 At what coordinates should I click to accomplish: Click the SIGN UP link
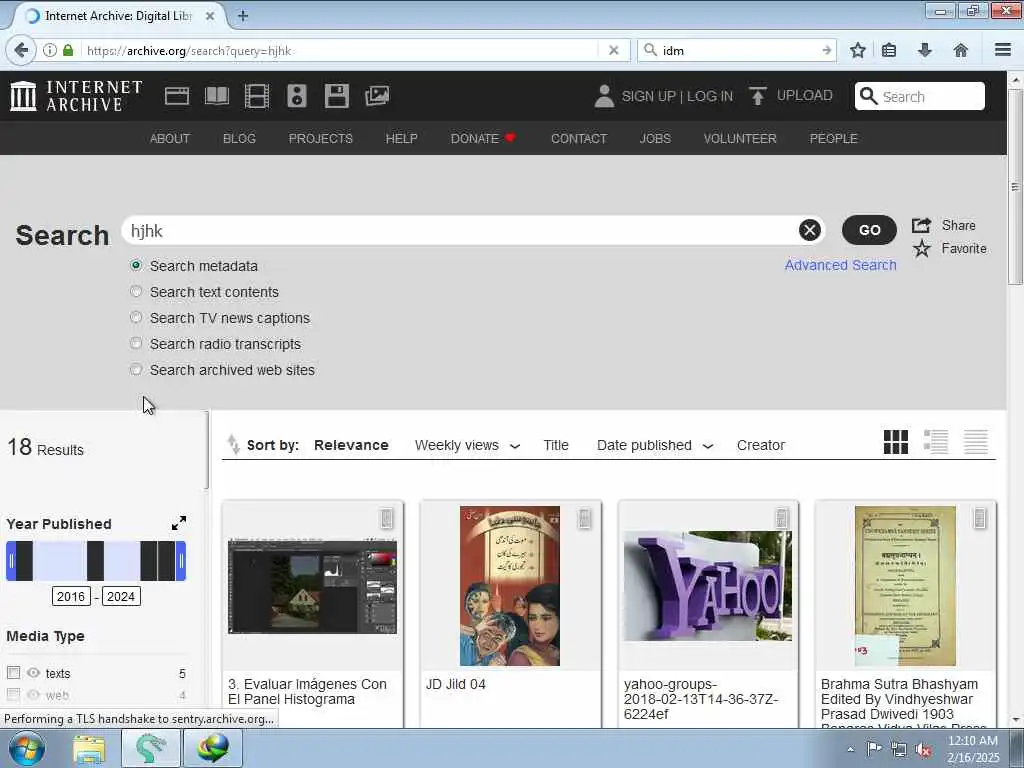[648, 96]
